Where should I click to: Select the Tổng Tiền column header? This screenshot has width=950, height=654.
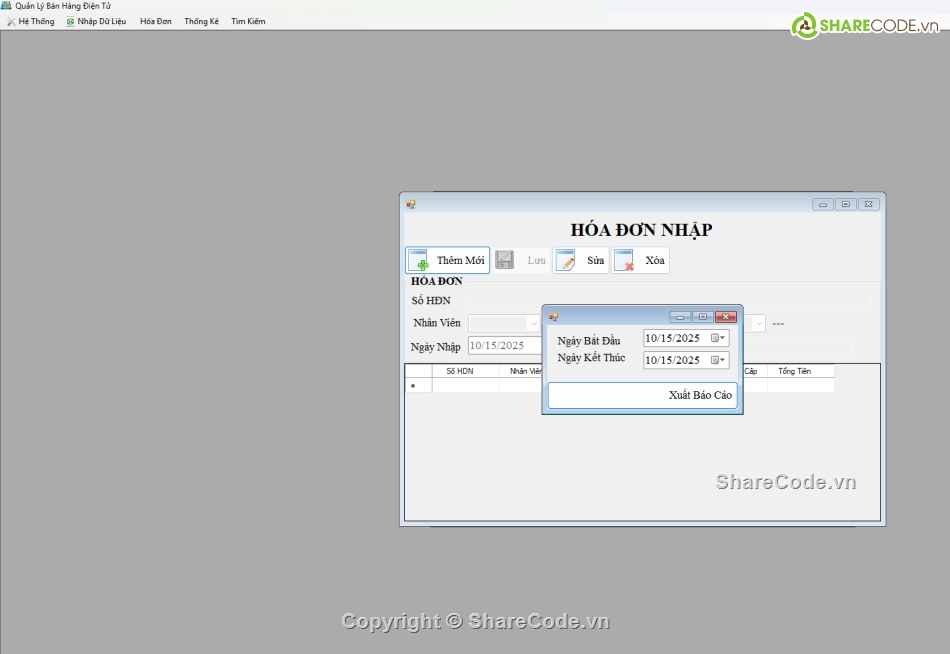(x=794, y=371)
